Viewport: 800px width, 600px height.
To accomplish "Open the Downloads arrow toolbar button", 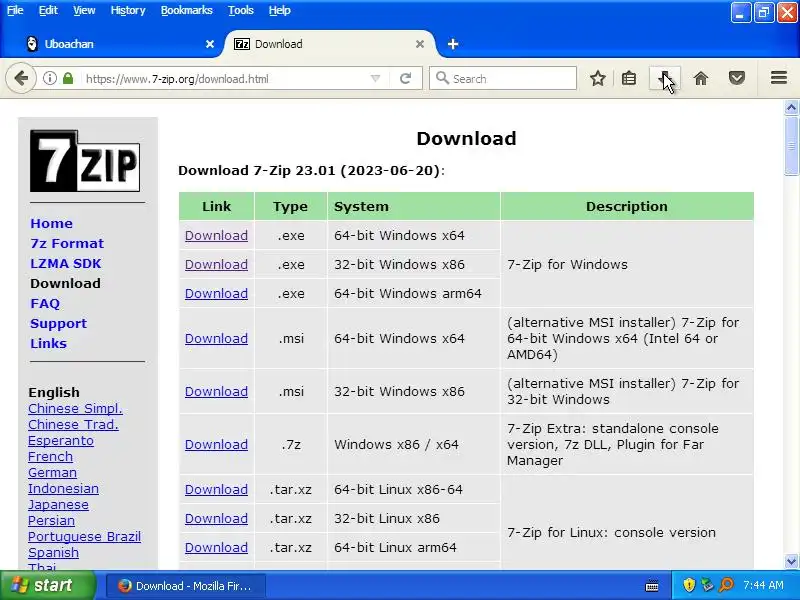I will (x=665, y=79).
